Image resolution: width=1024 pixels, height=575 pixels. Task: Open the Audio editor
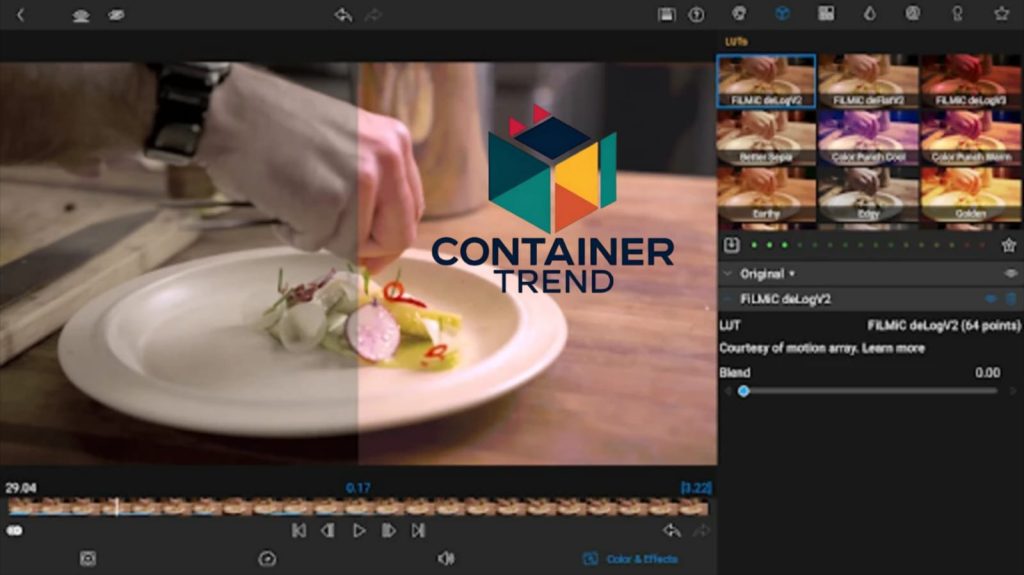(446, 559)
